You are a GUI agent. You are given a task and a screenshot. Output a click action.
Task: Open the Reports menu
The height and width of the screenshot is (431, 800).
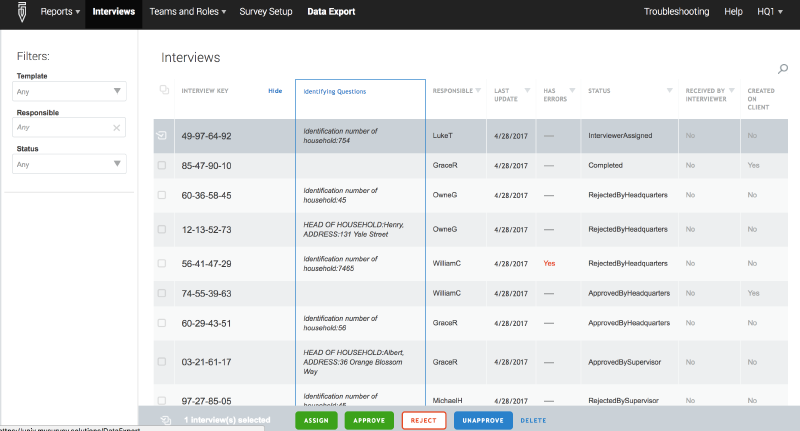(x=58, y=12)
